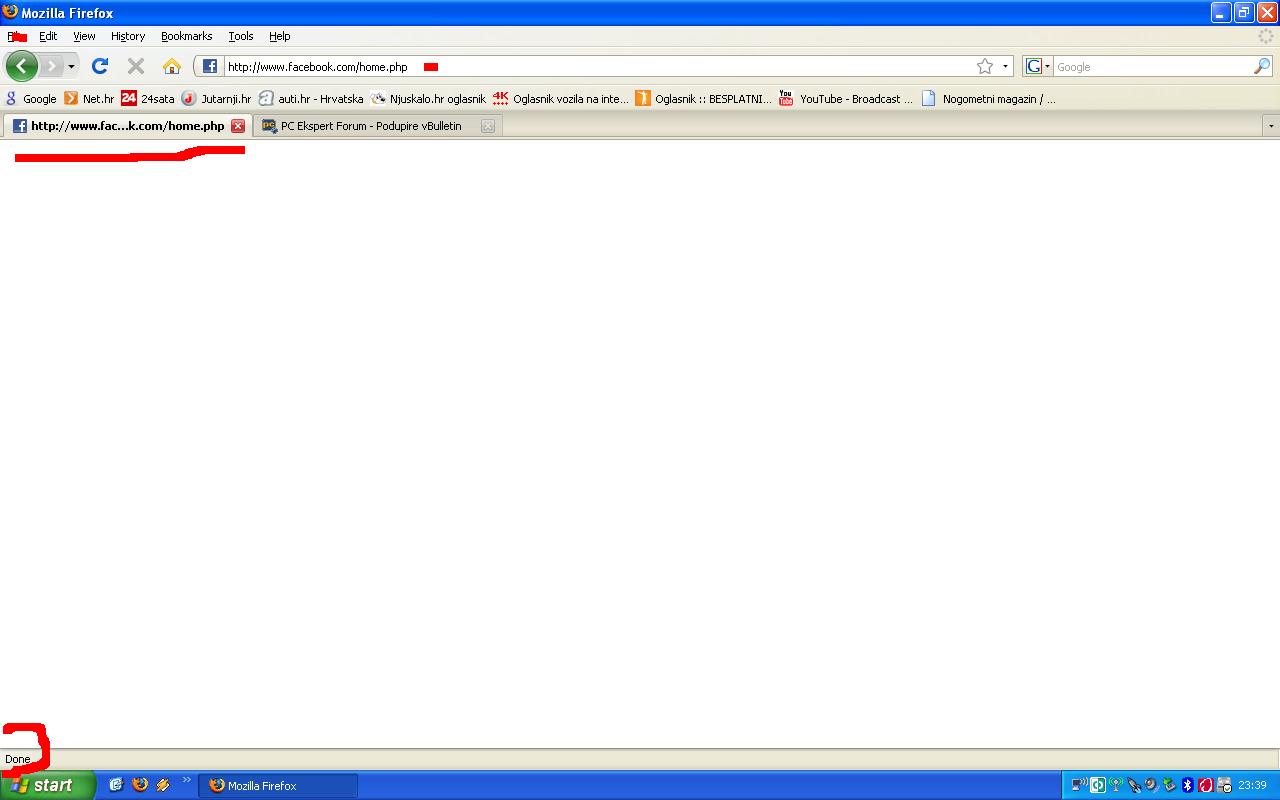The image size is (1280, 800).
Task: Open the search engine selector dropdown
Action: pos(1037,67)
